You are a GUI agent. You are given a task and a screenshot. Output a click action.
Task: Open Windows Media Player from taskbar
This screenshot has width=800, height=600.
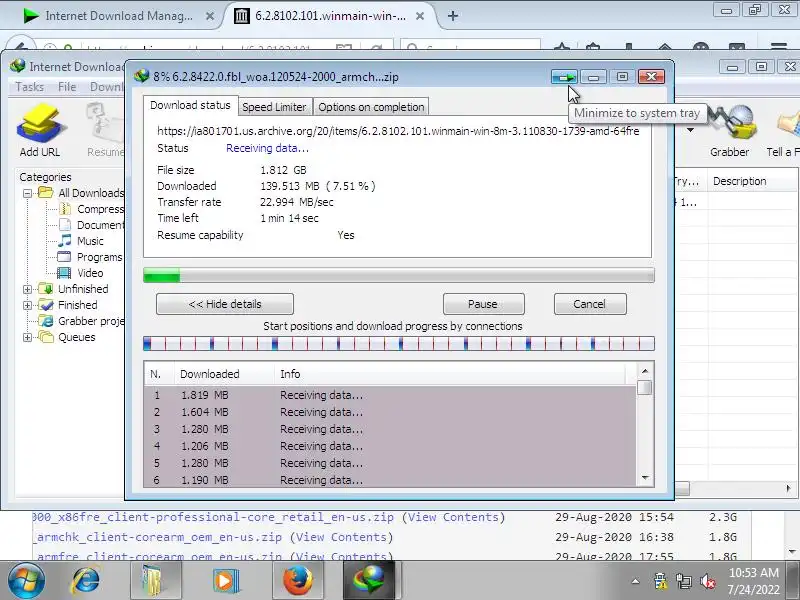pos(226,581)
